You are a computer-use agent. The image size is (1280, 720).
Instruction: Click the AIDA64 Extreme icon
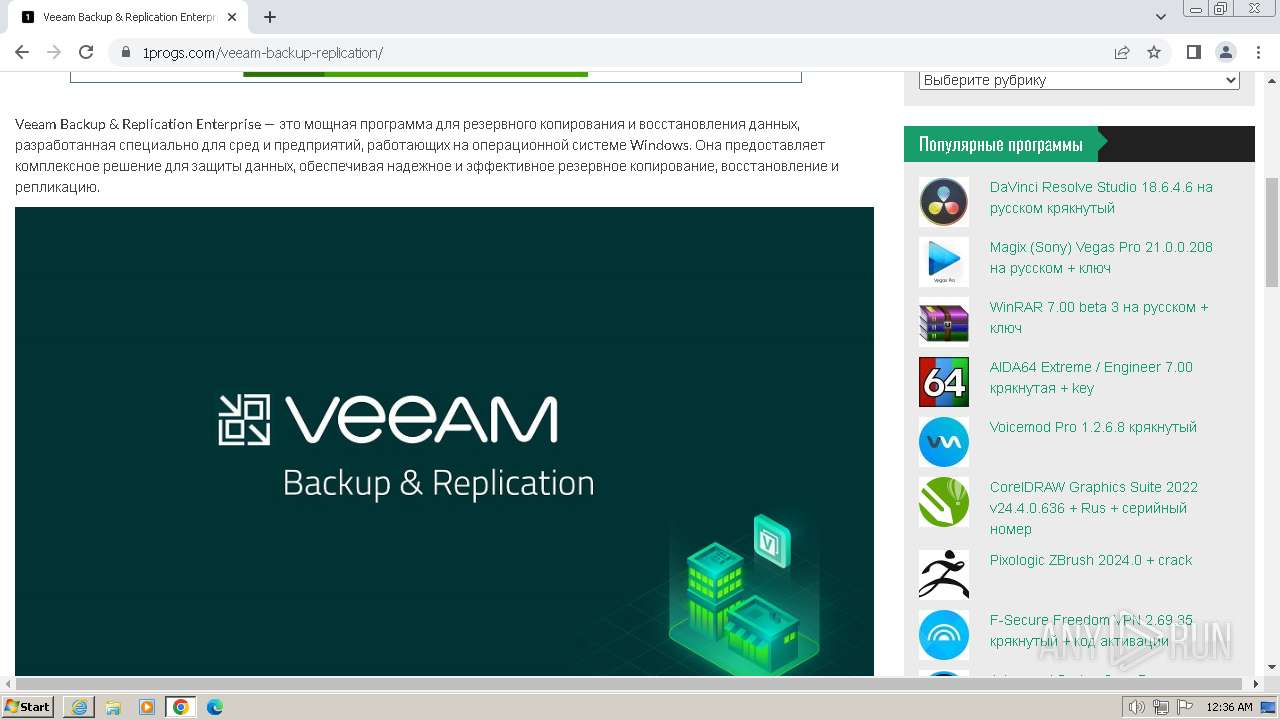click(x=944, y=382)
